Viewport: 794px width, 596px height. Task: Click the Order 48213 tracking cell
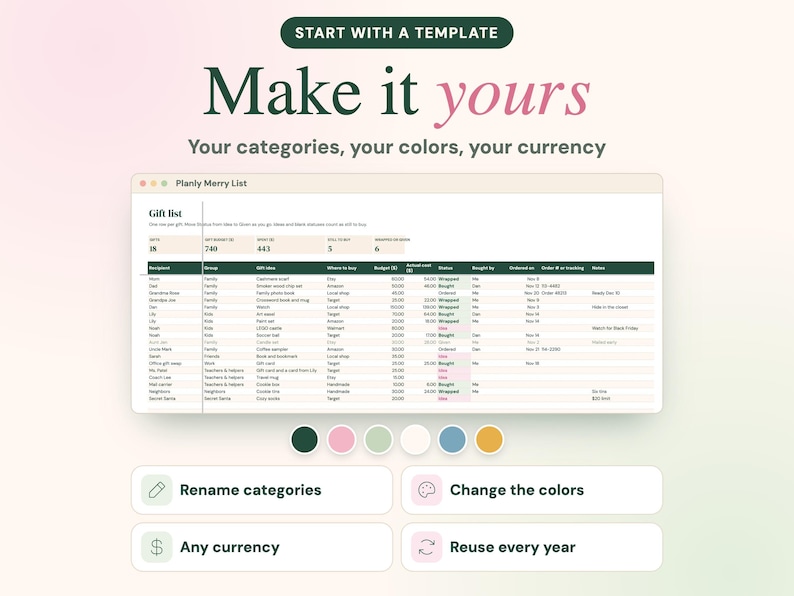coord(554,293)
